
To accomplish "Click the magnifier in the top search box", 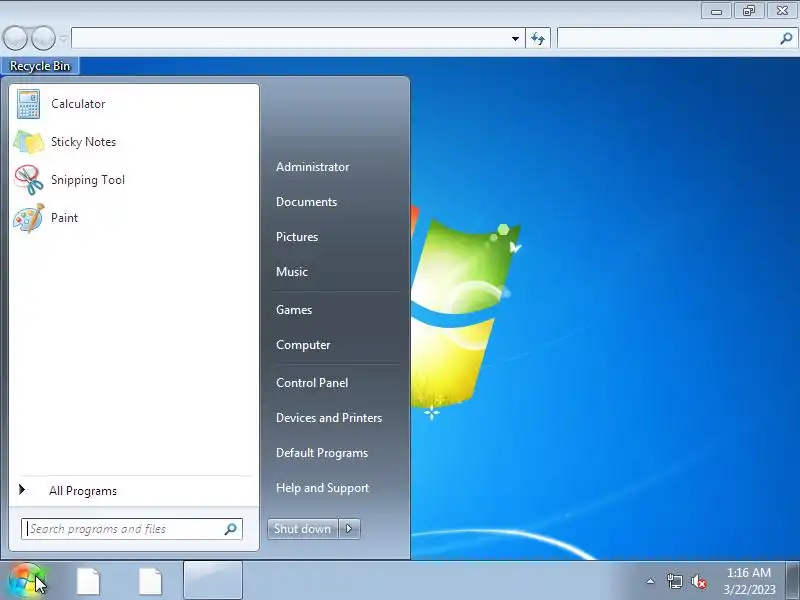I will point(786,38).
